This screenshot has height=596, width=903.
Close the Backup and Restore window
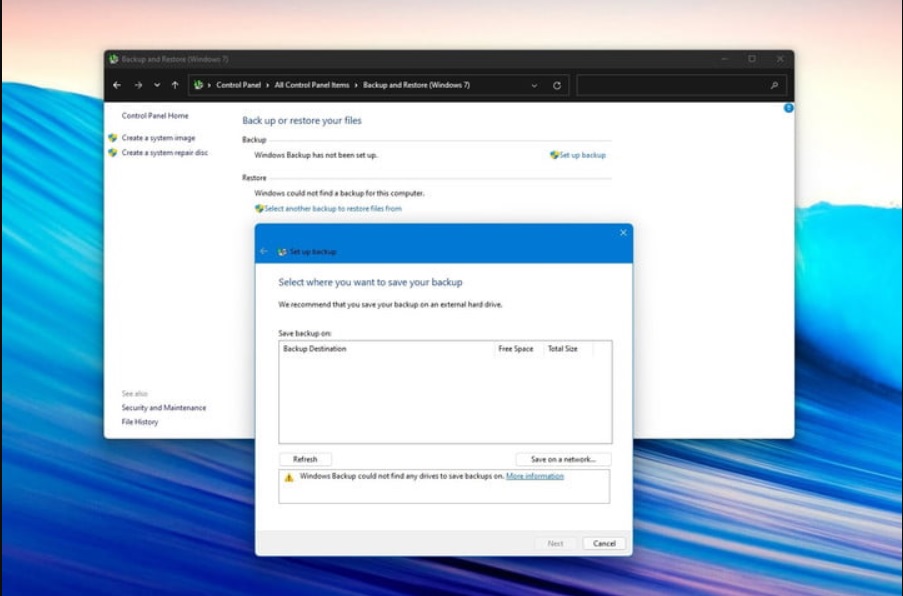[x=780, y=59]
